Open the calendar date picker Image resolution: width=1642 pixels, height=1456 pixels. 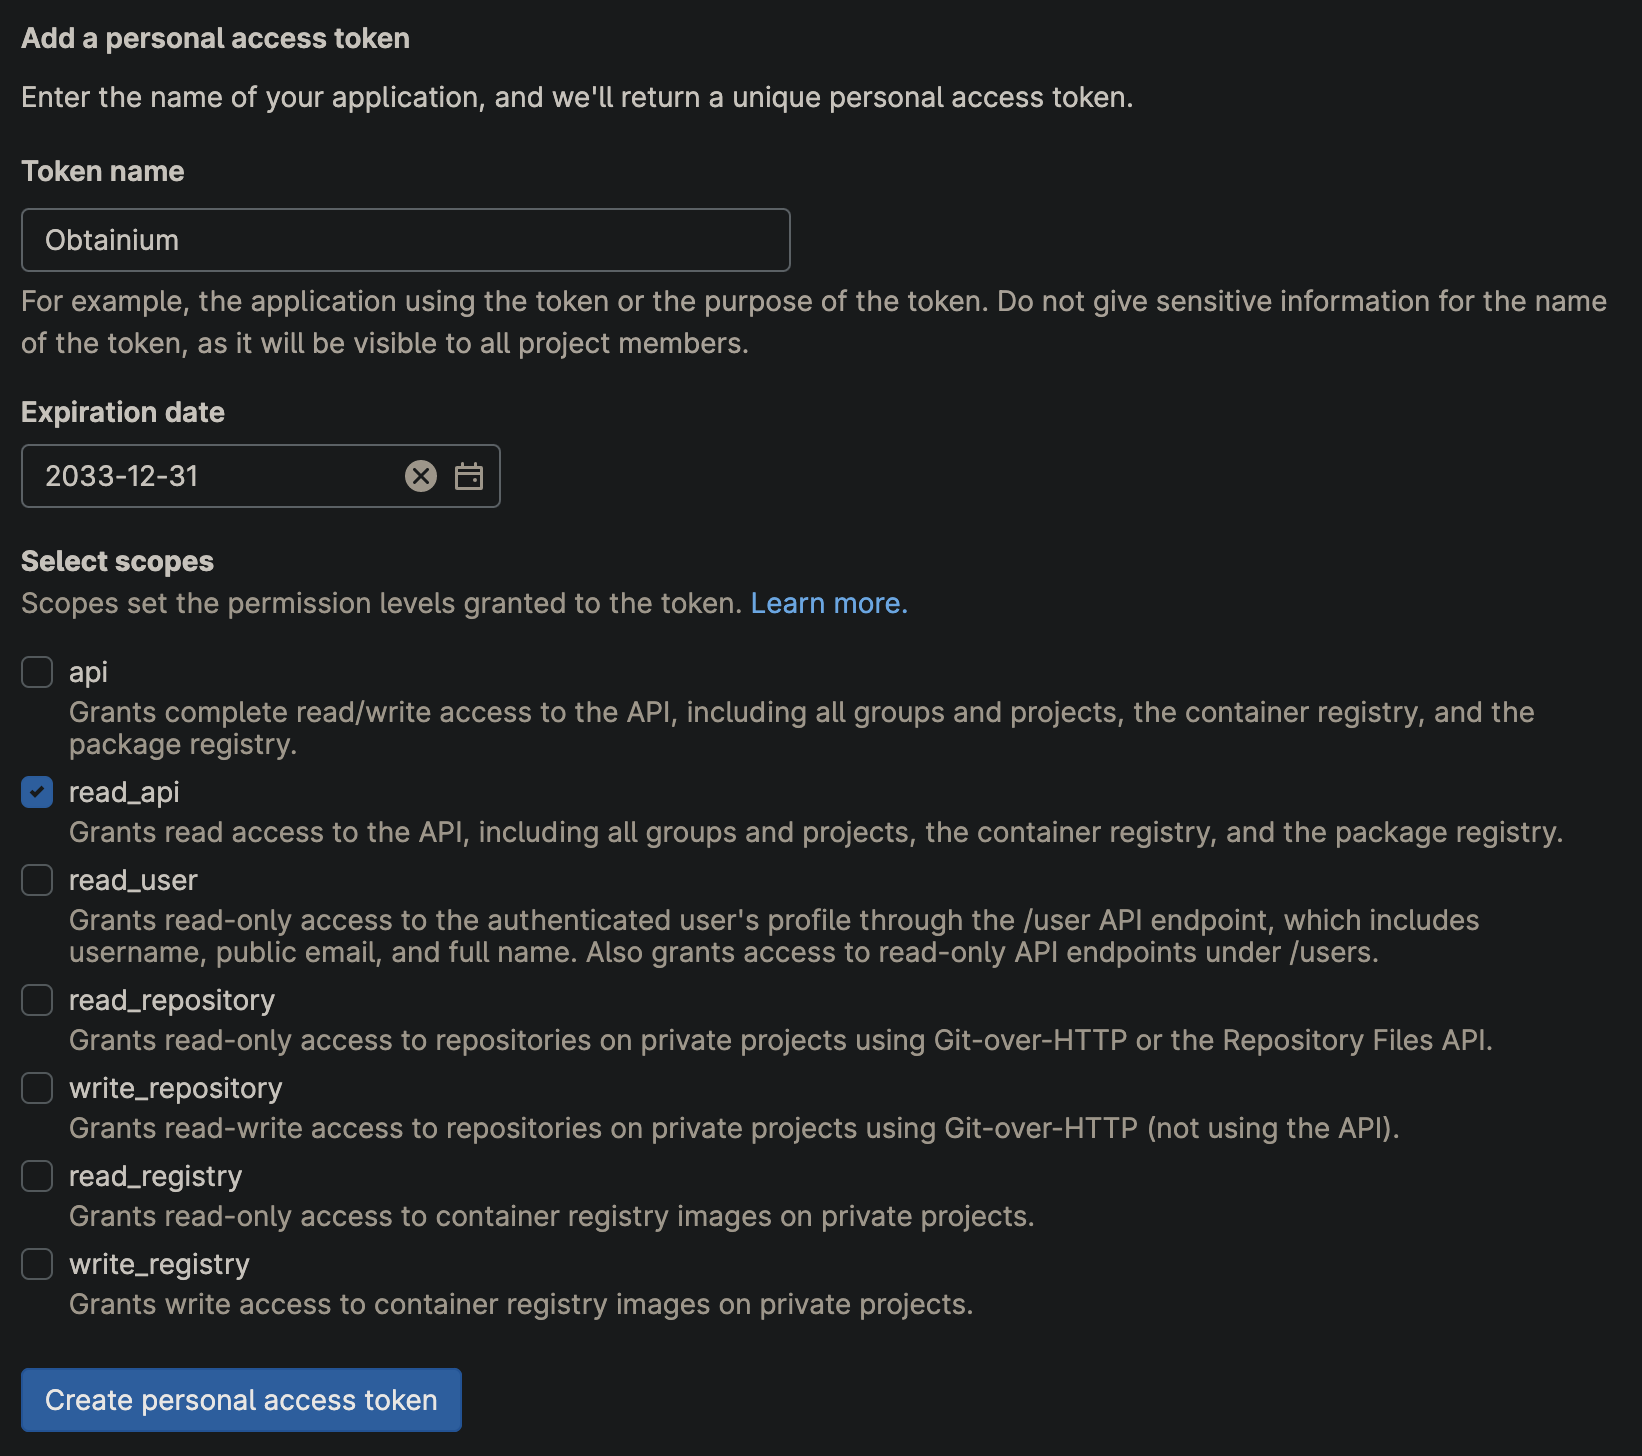(469, 475)
